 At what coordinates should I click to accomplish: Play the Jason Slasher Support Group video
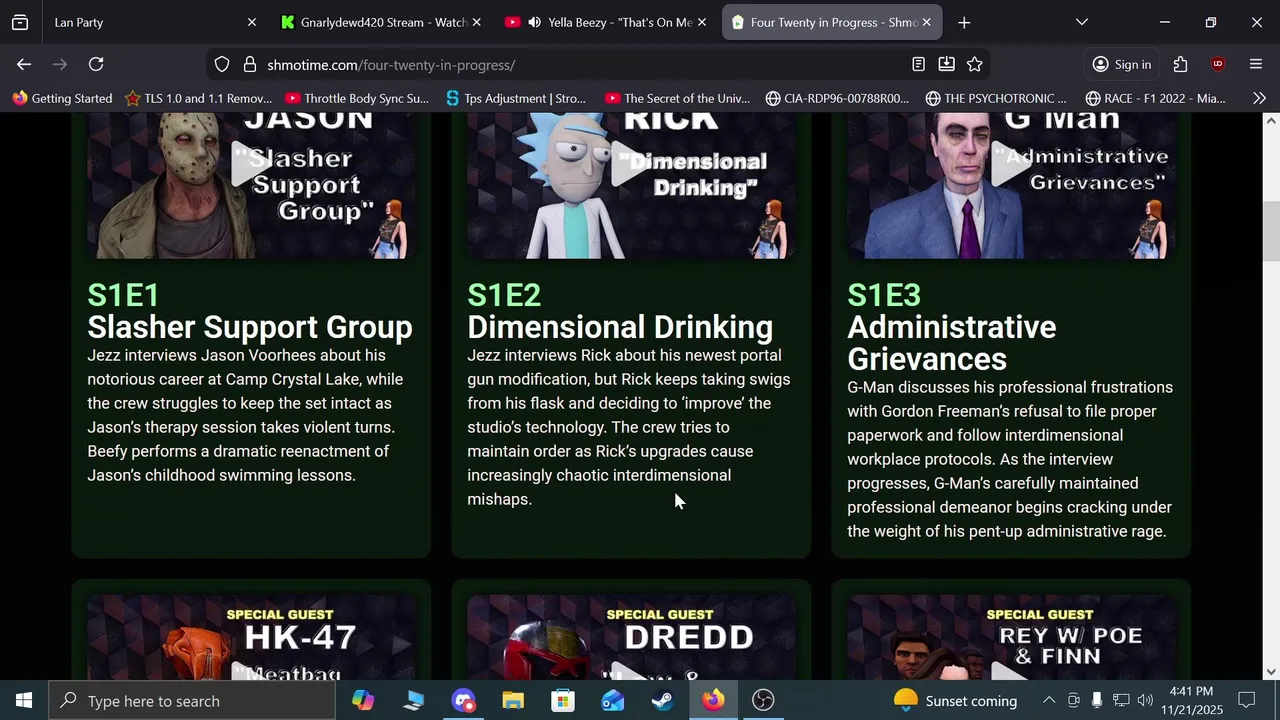[x=251, y=164]
